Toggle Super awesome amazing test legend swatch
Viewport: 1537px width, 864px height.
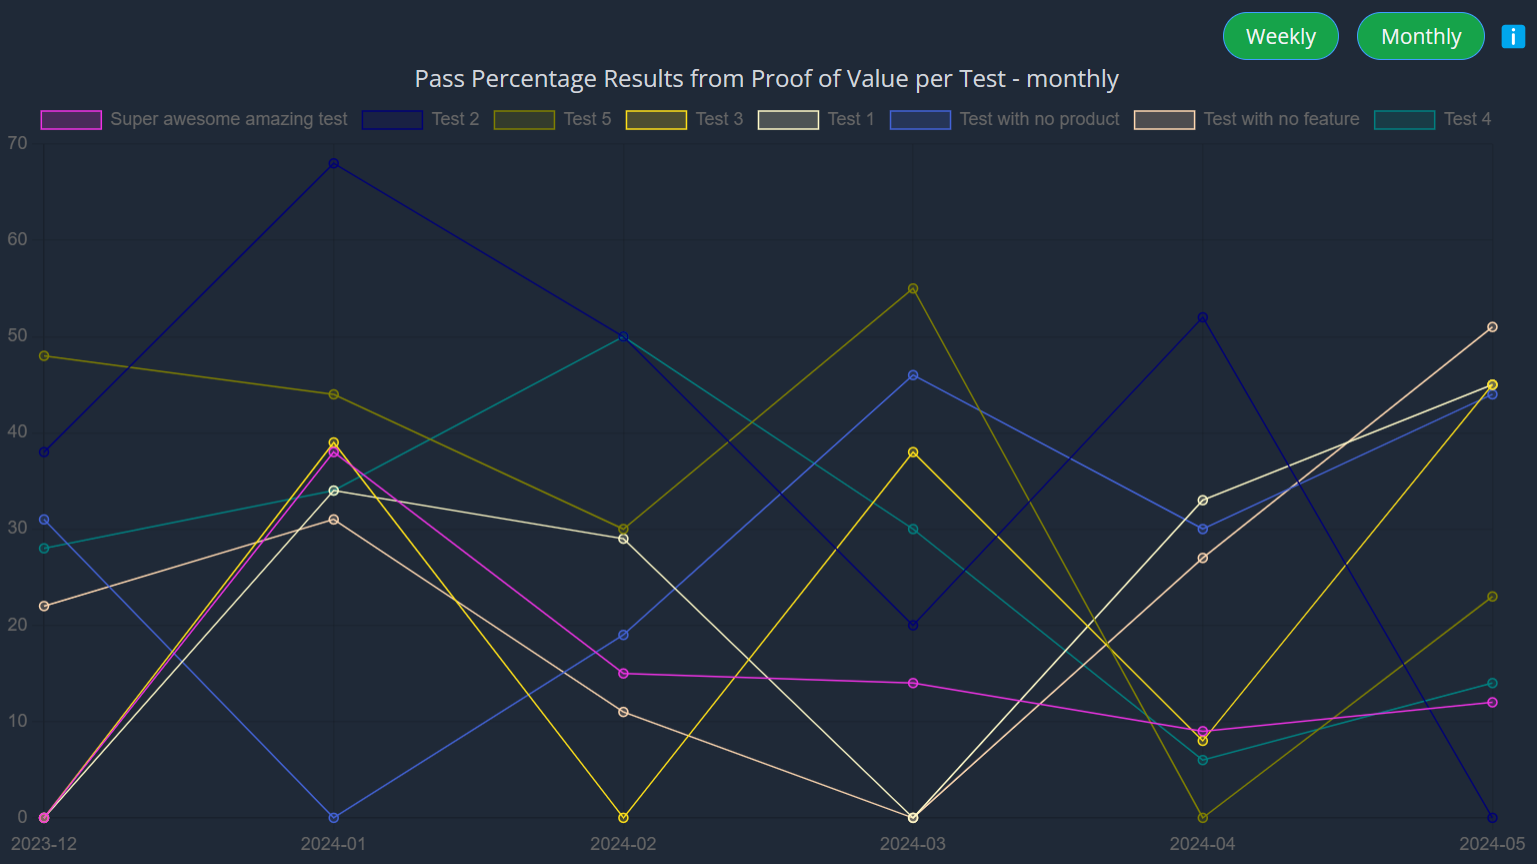[71, 120]
